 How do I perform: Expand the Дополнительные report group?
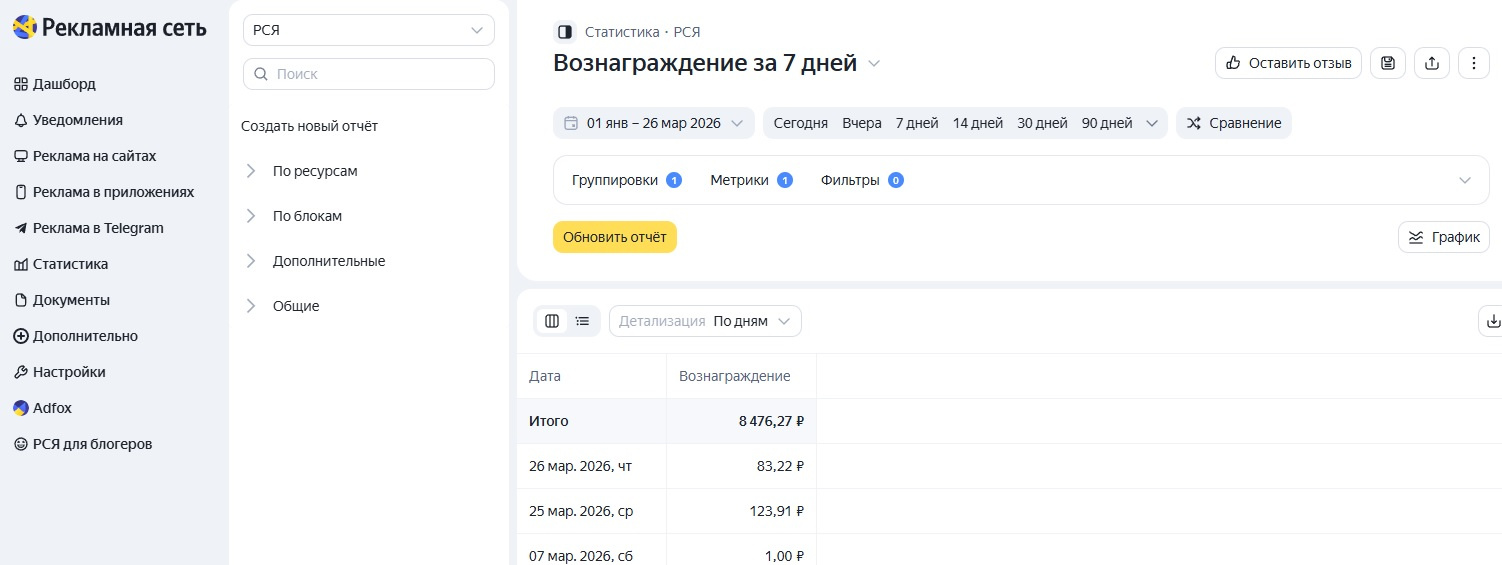coord(328,261)
